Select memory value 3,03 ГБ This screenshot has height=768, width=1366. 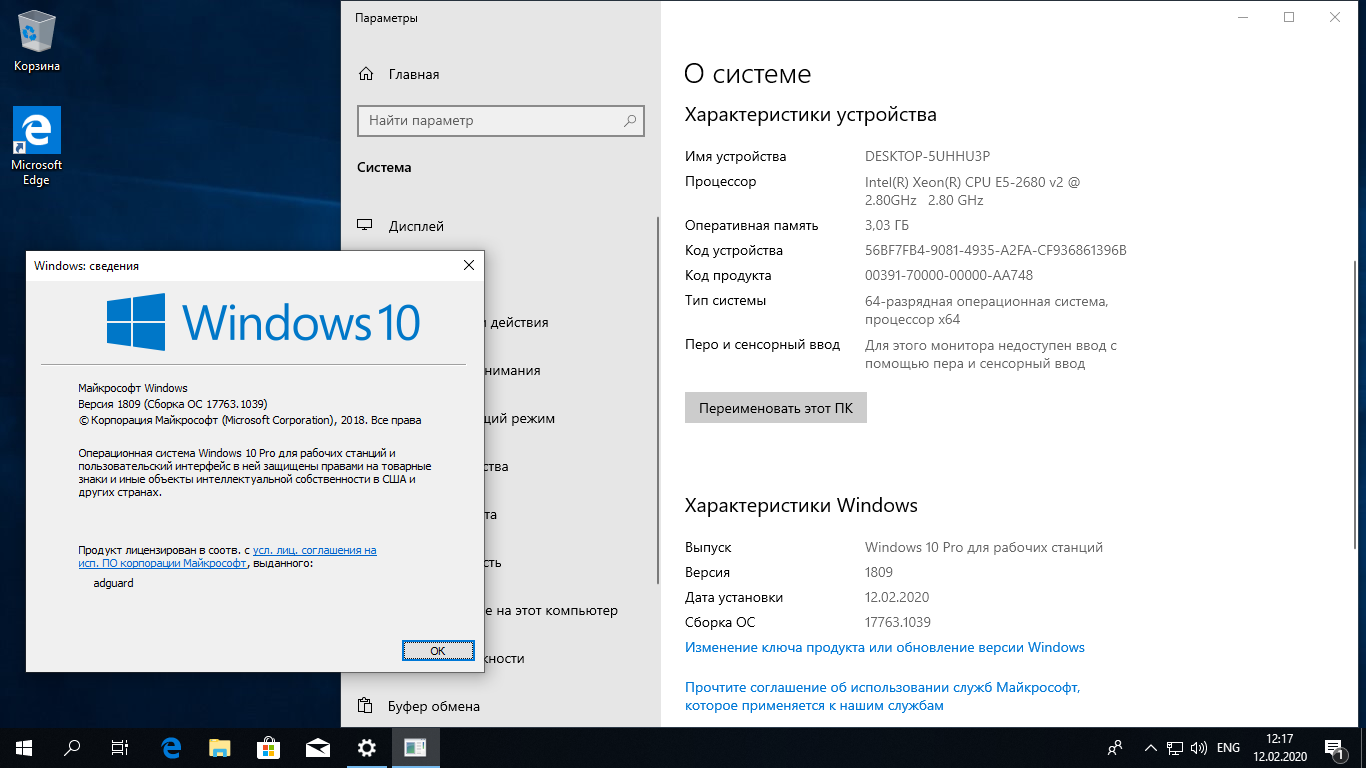click(887, 225)
